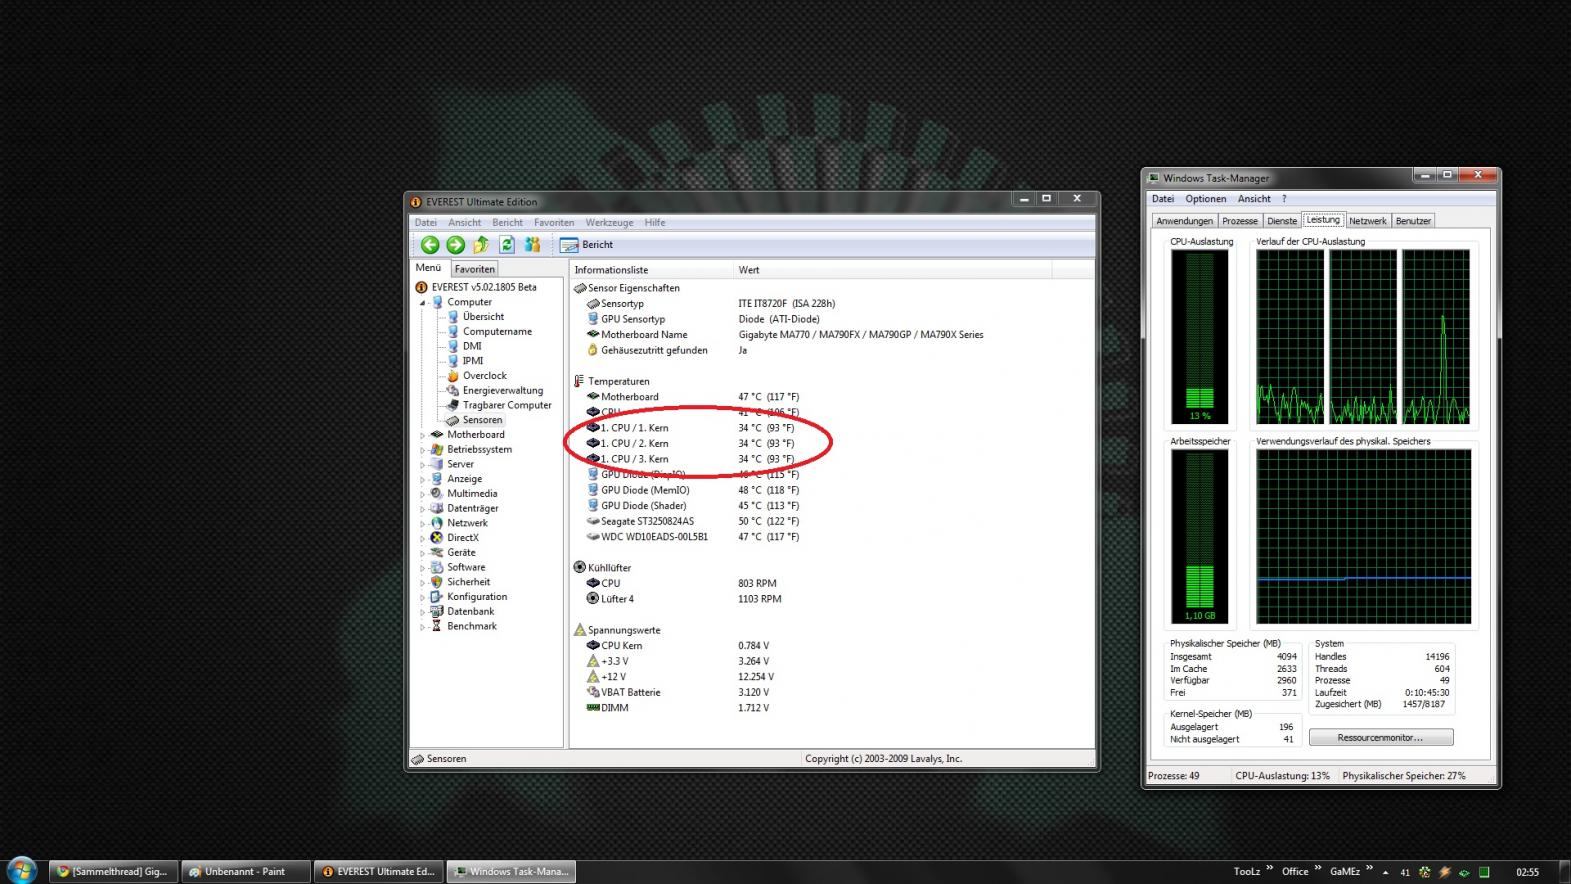1571x884 pixels.
Task: Switch to Prozesse tab in Task-Manager
Action: point(1240,221)
